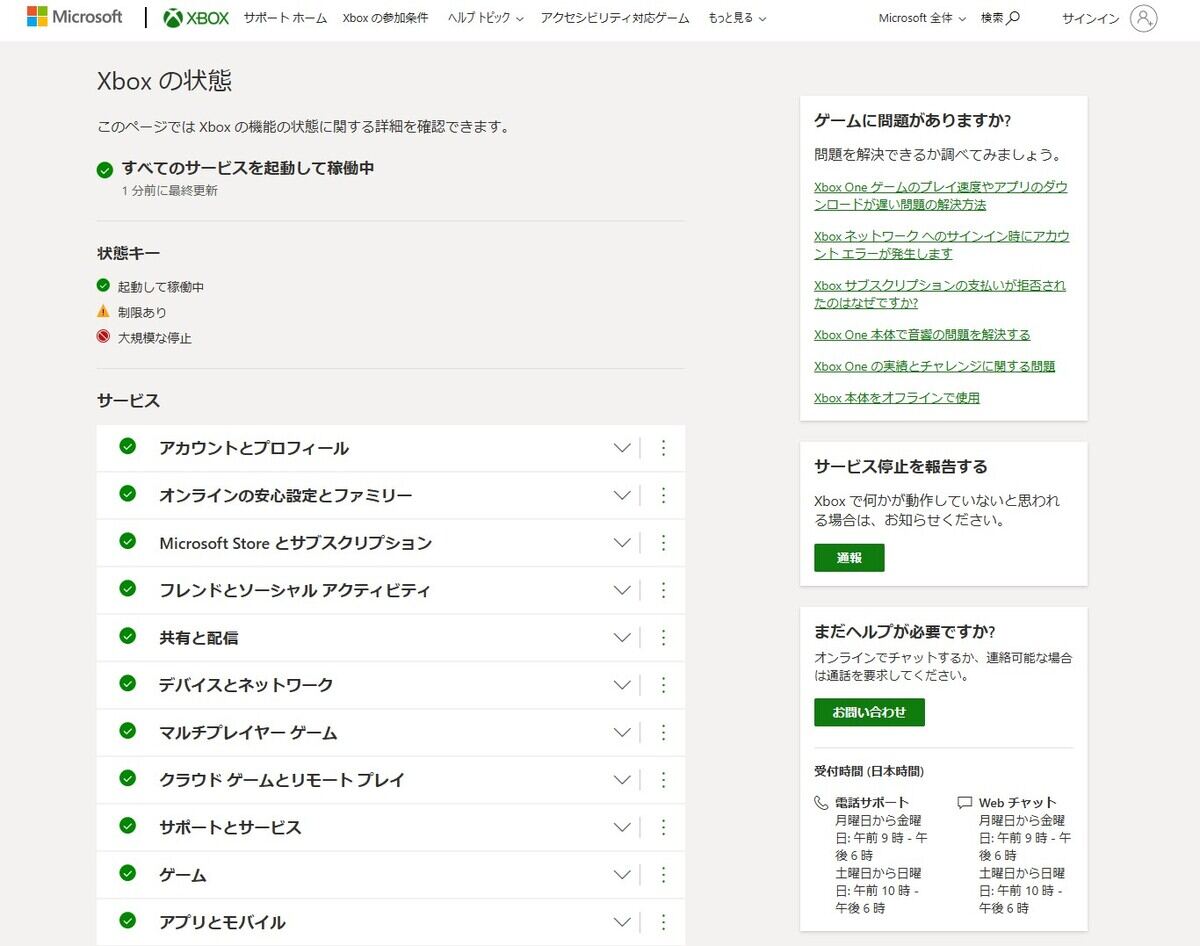Click the Xbox の状態 page heading
The height and width of the screenshot is (946, 1200).
click(x=164, y=81)
